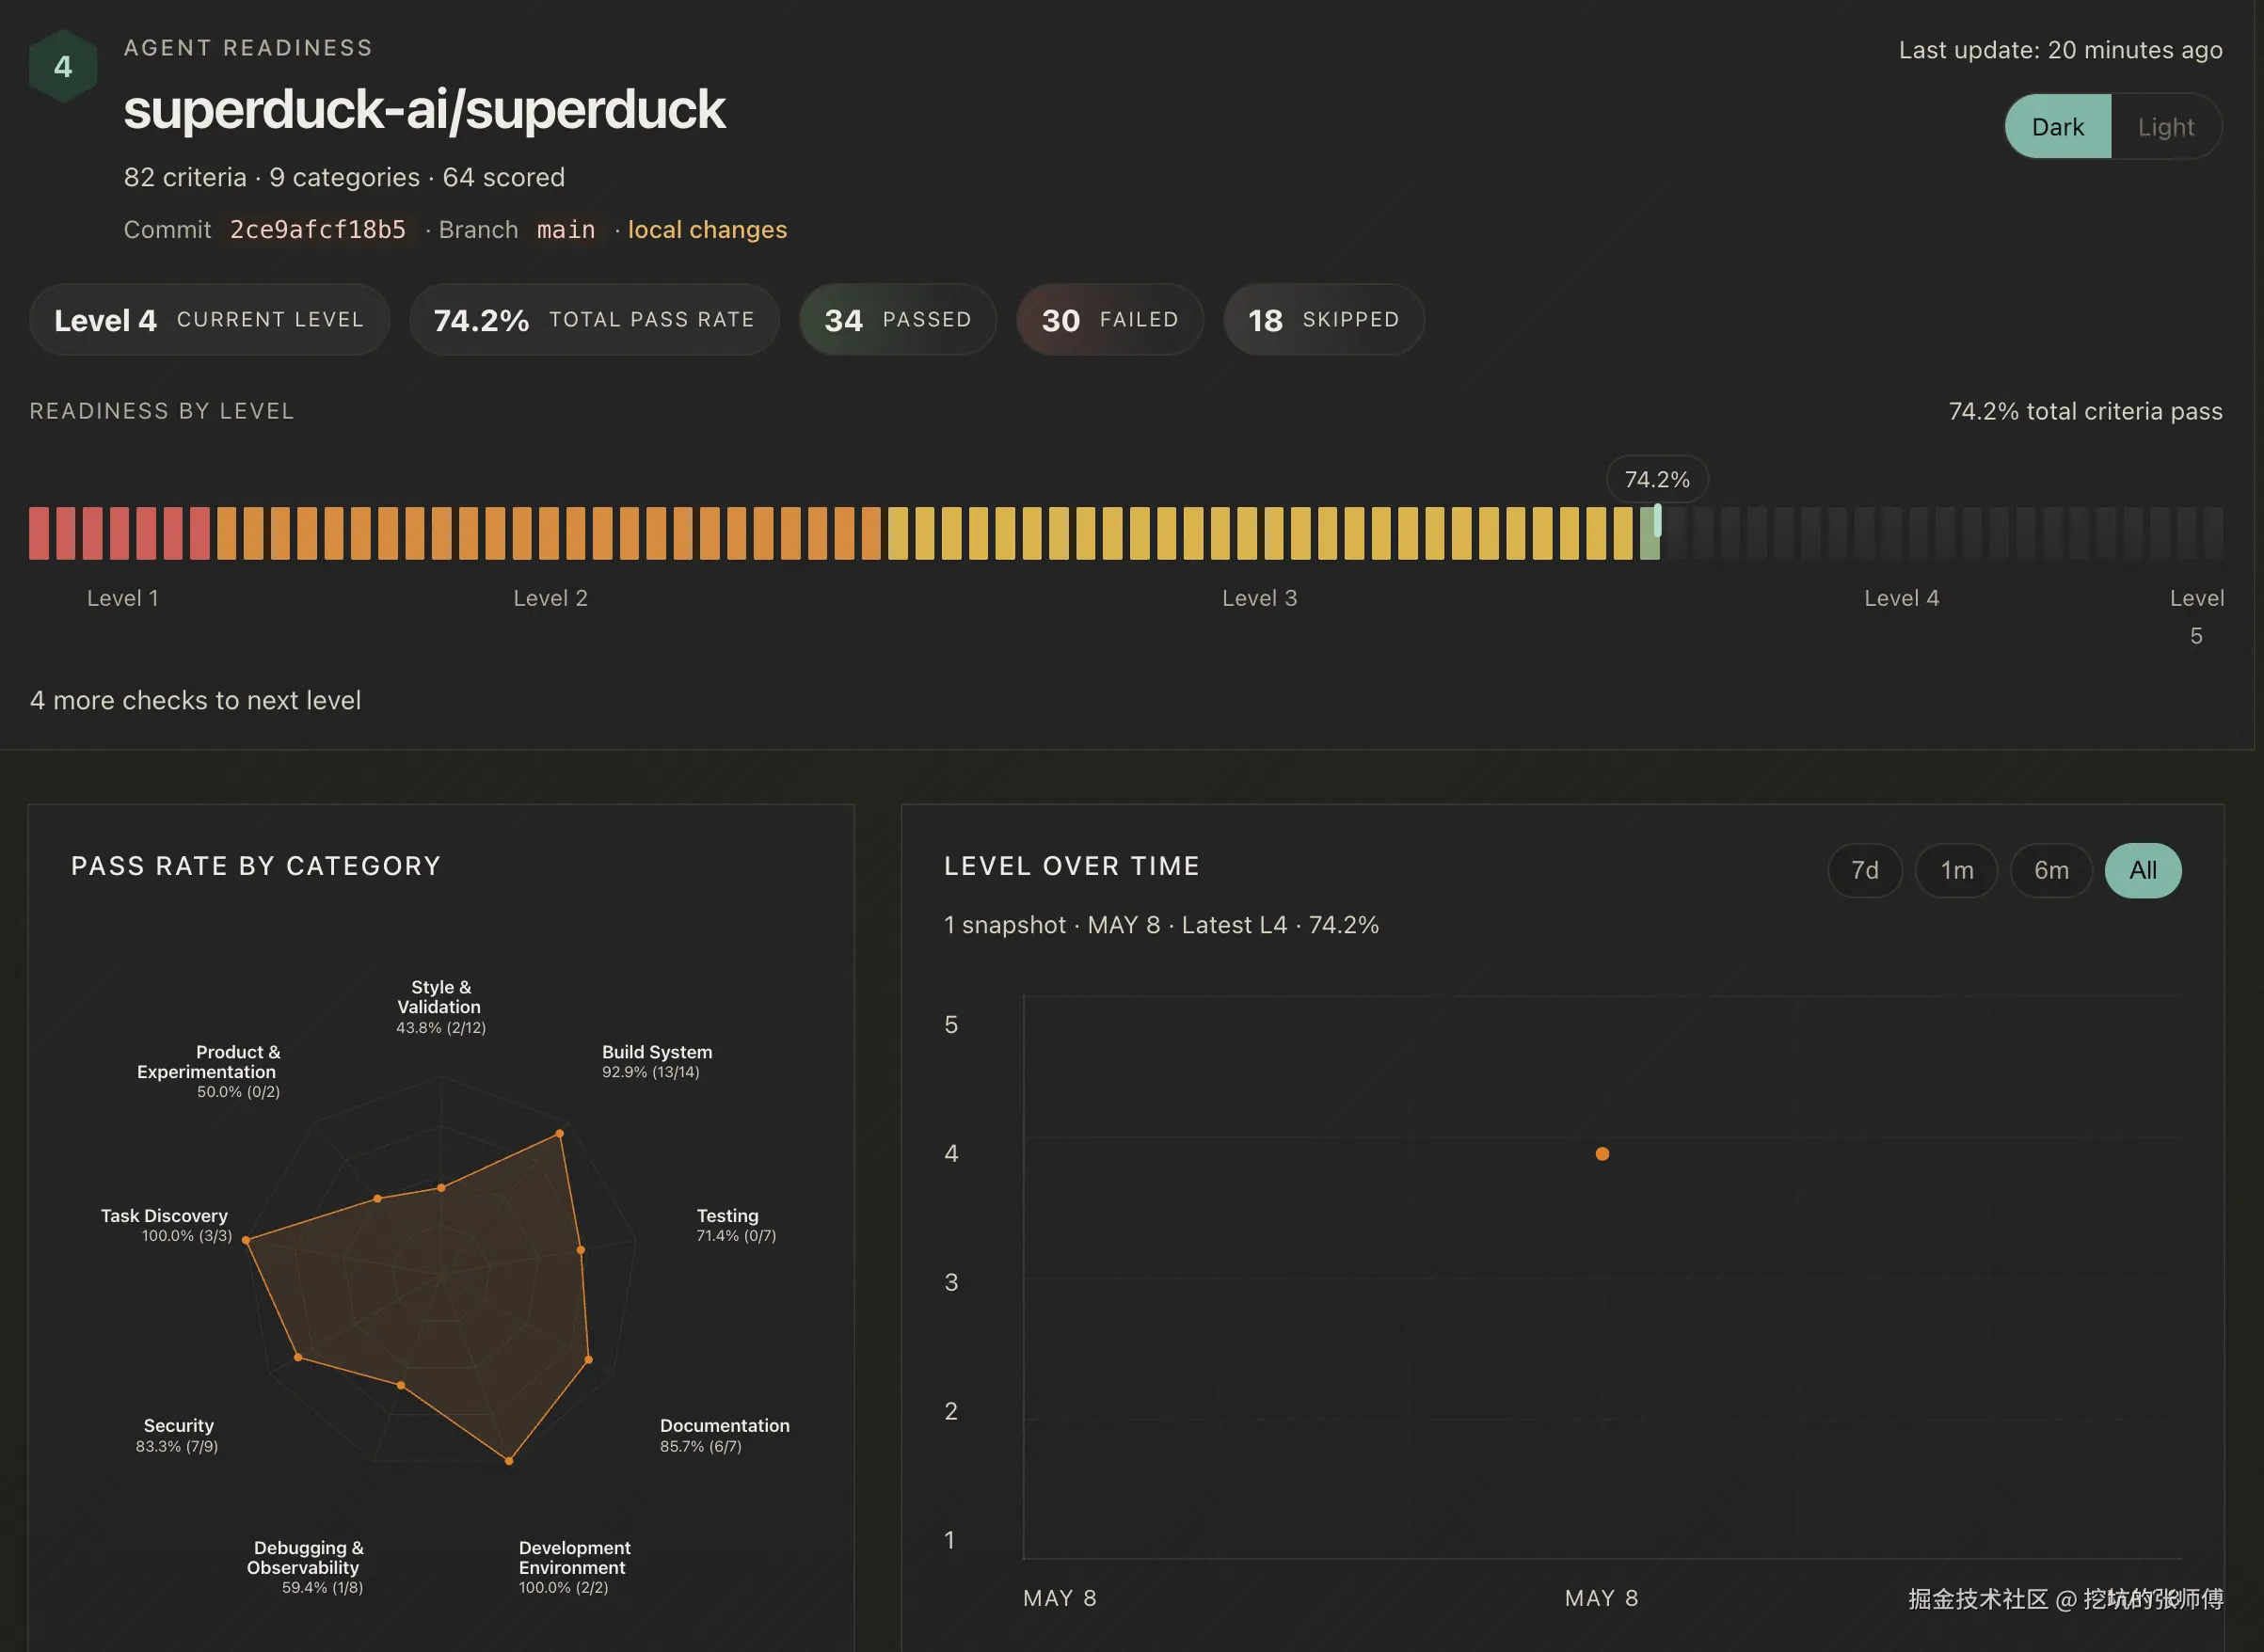
Task: Select the 7d time range
Action: (1864, 870)
